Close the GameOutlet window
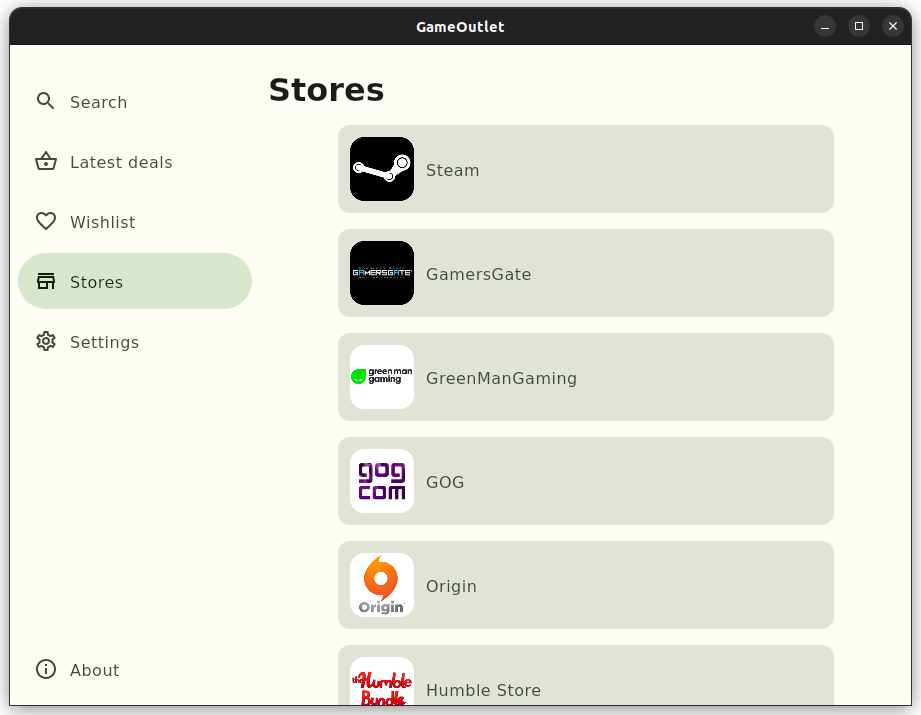Viewport: 921px width, 715px height. (x=893, y=26)
